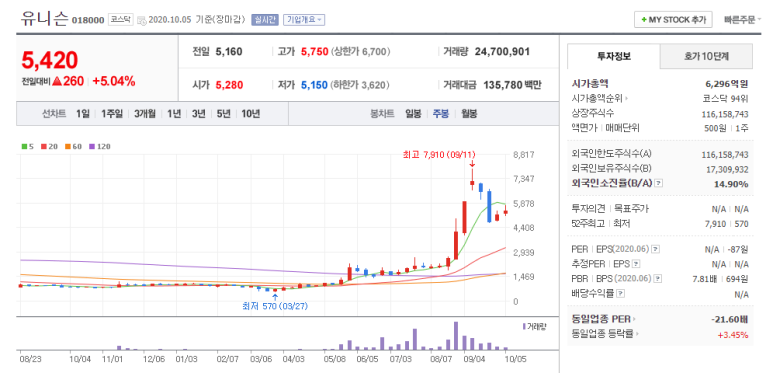
Task: Click help icon next to 외국인소진율(B/A)
Action: point(659,183)
